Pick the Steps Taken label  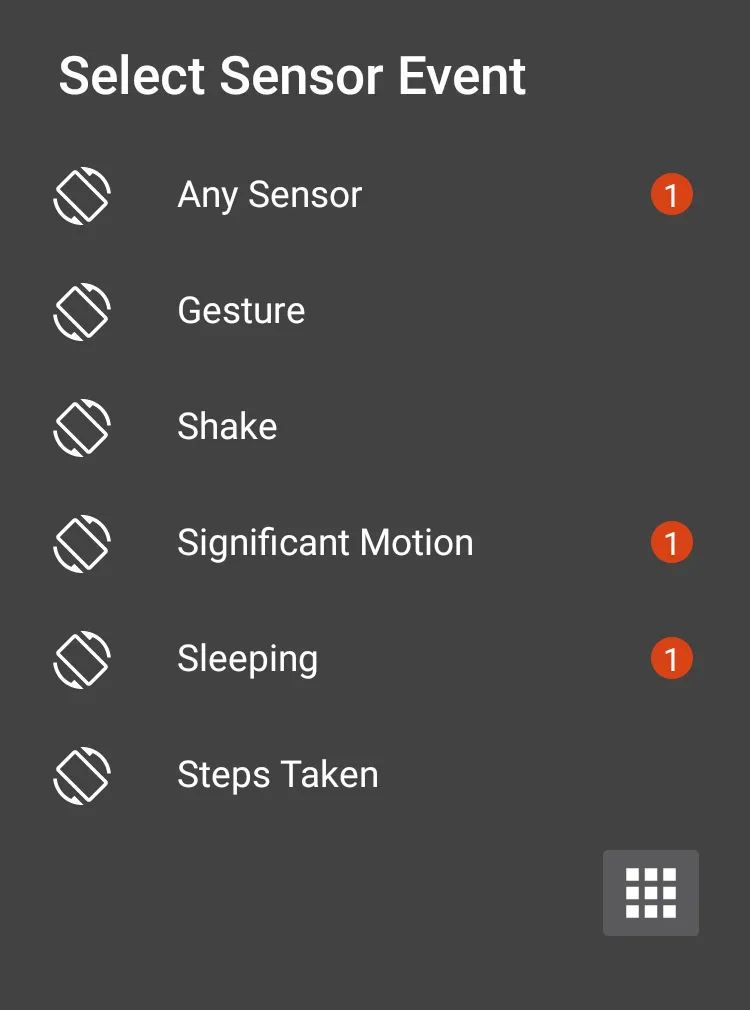pyautogui.click(x=277, y=775)
